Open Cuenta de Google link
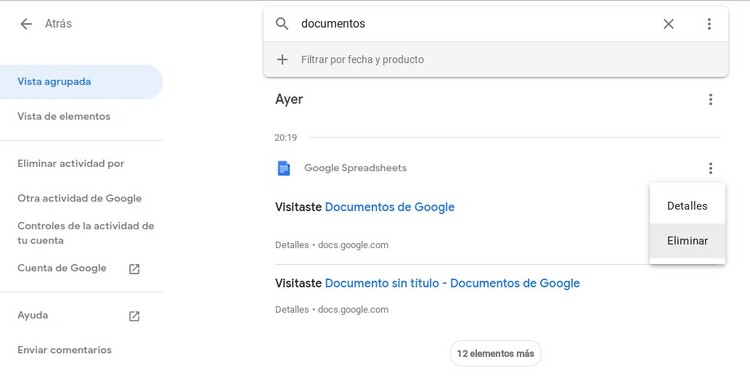 point(62,268)
